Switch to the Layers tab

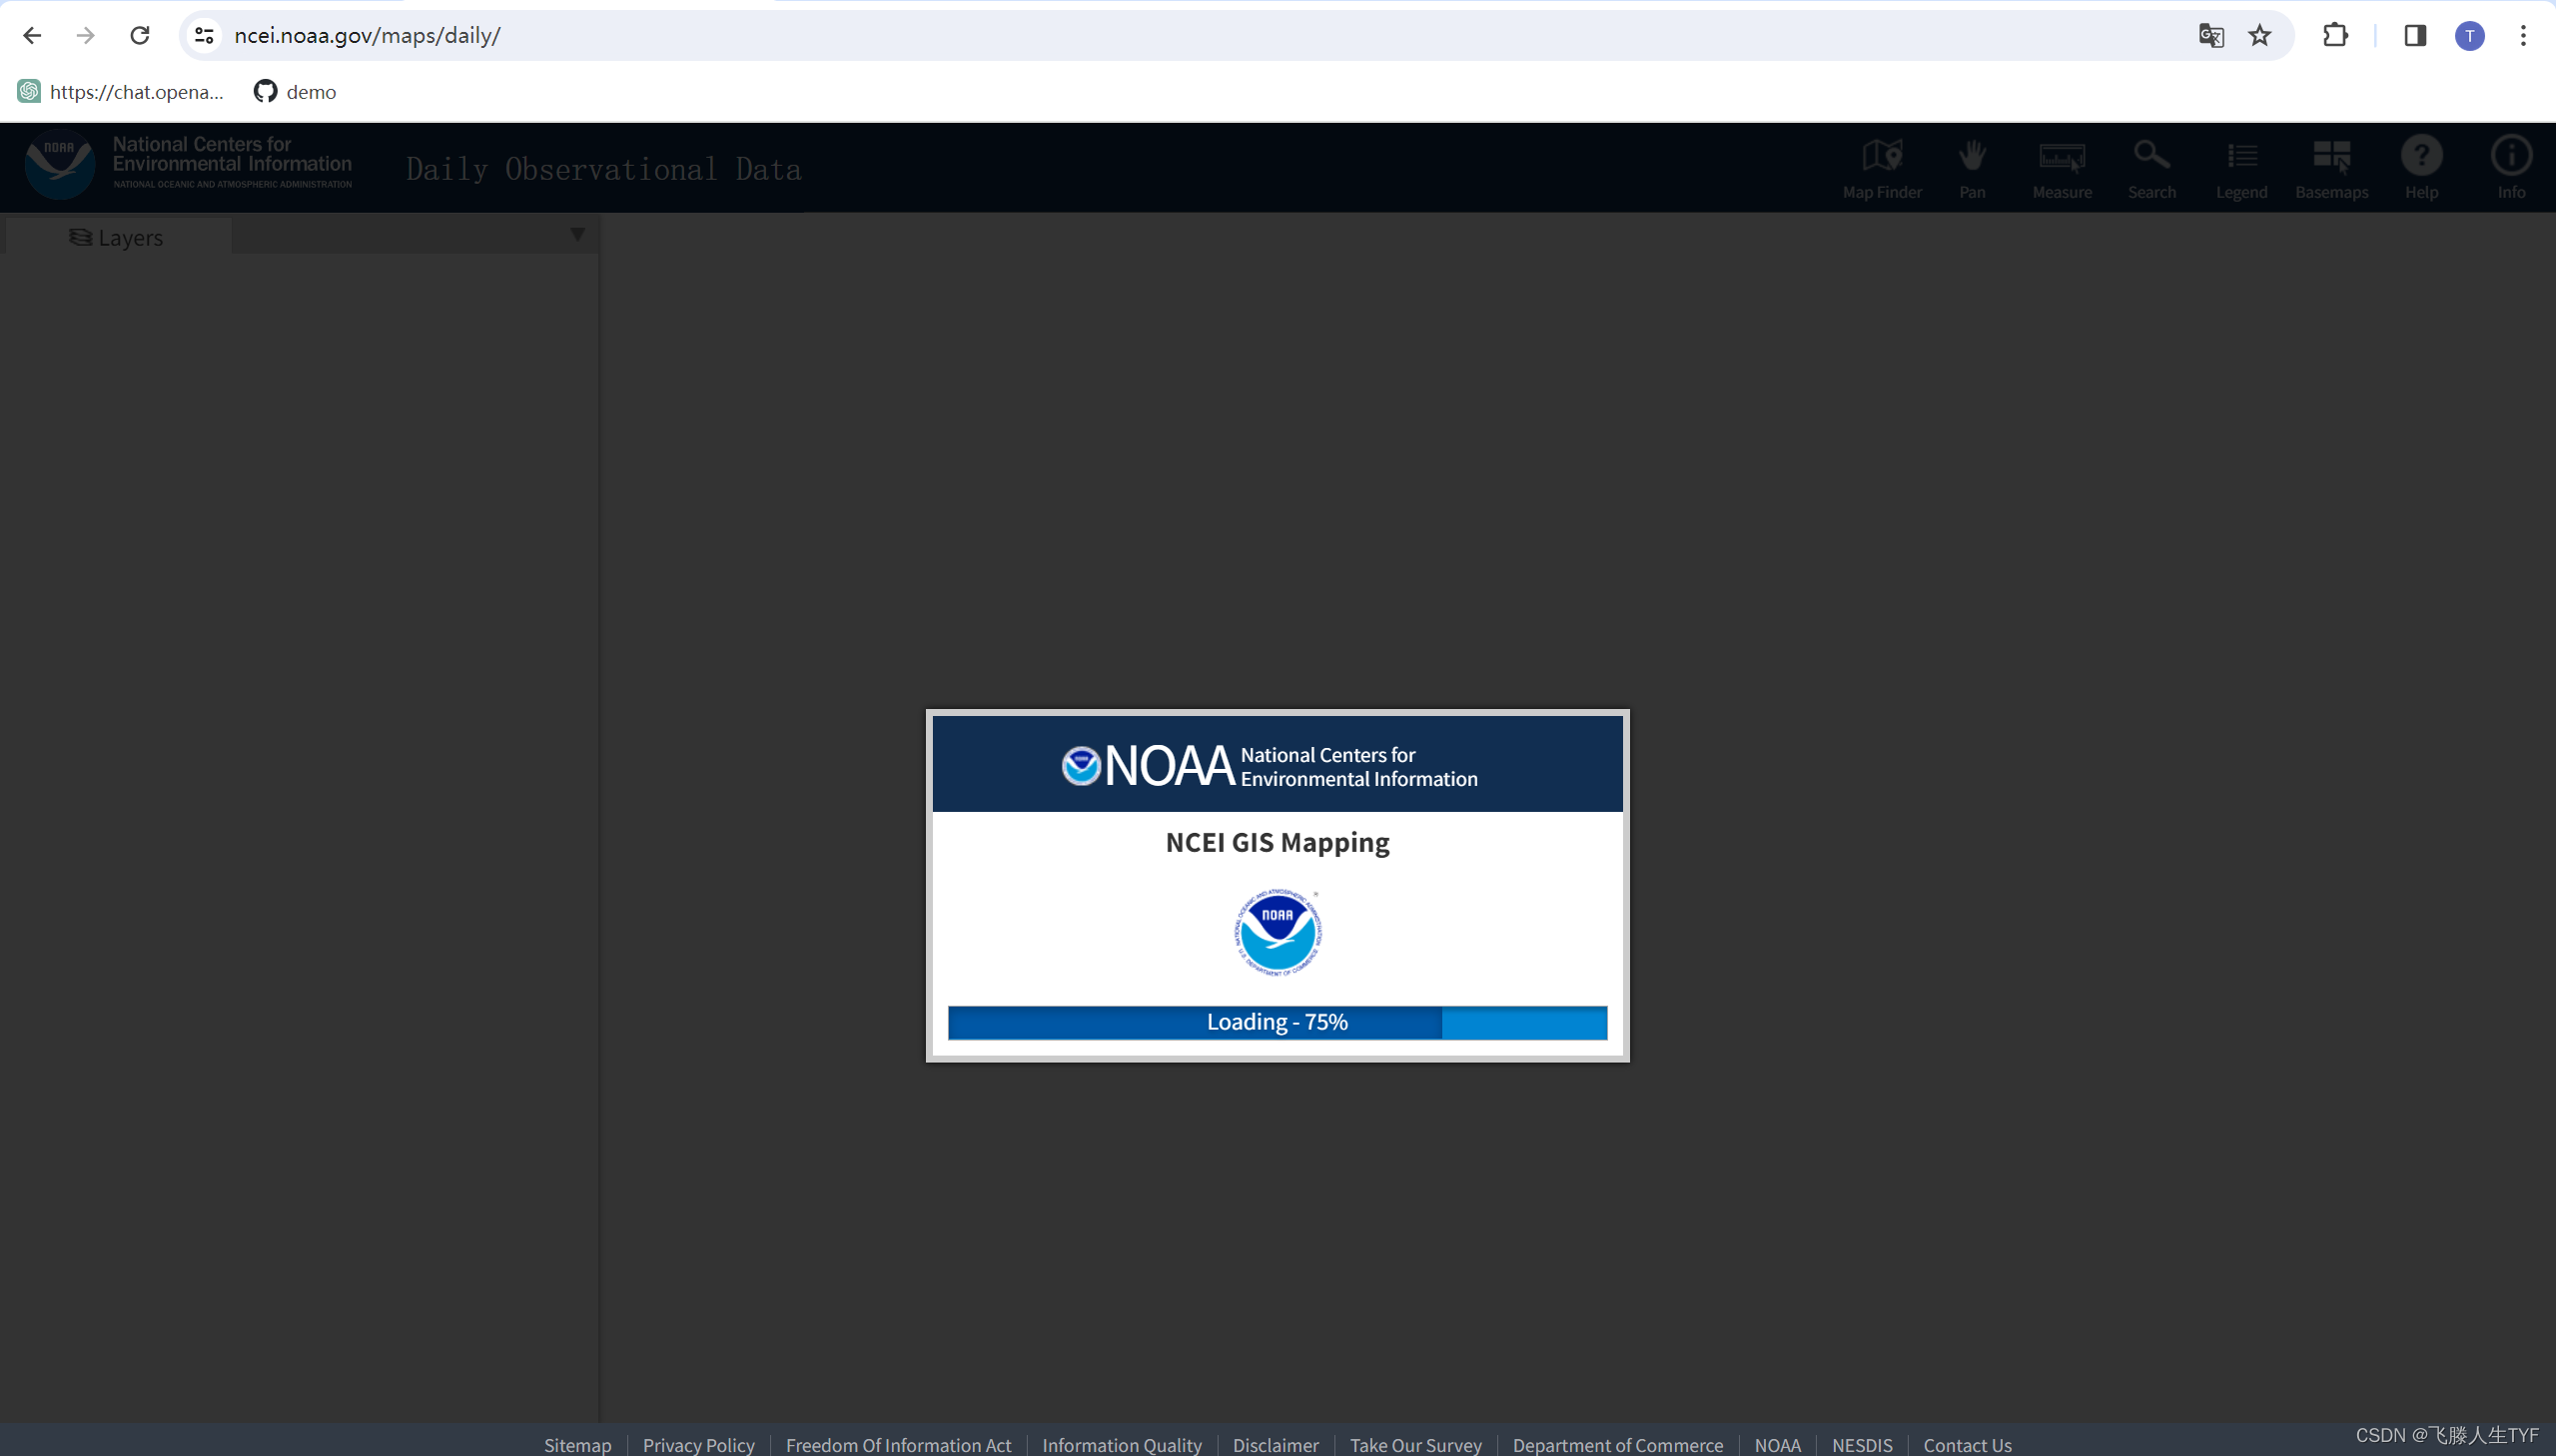117,237
